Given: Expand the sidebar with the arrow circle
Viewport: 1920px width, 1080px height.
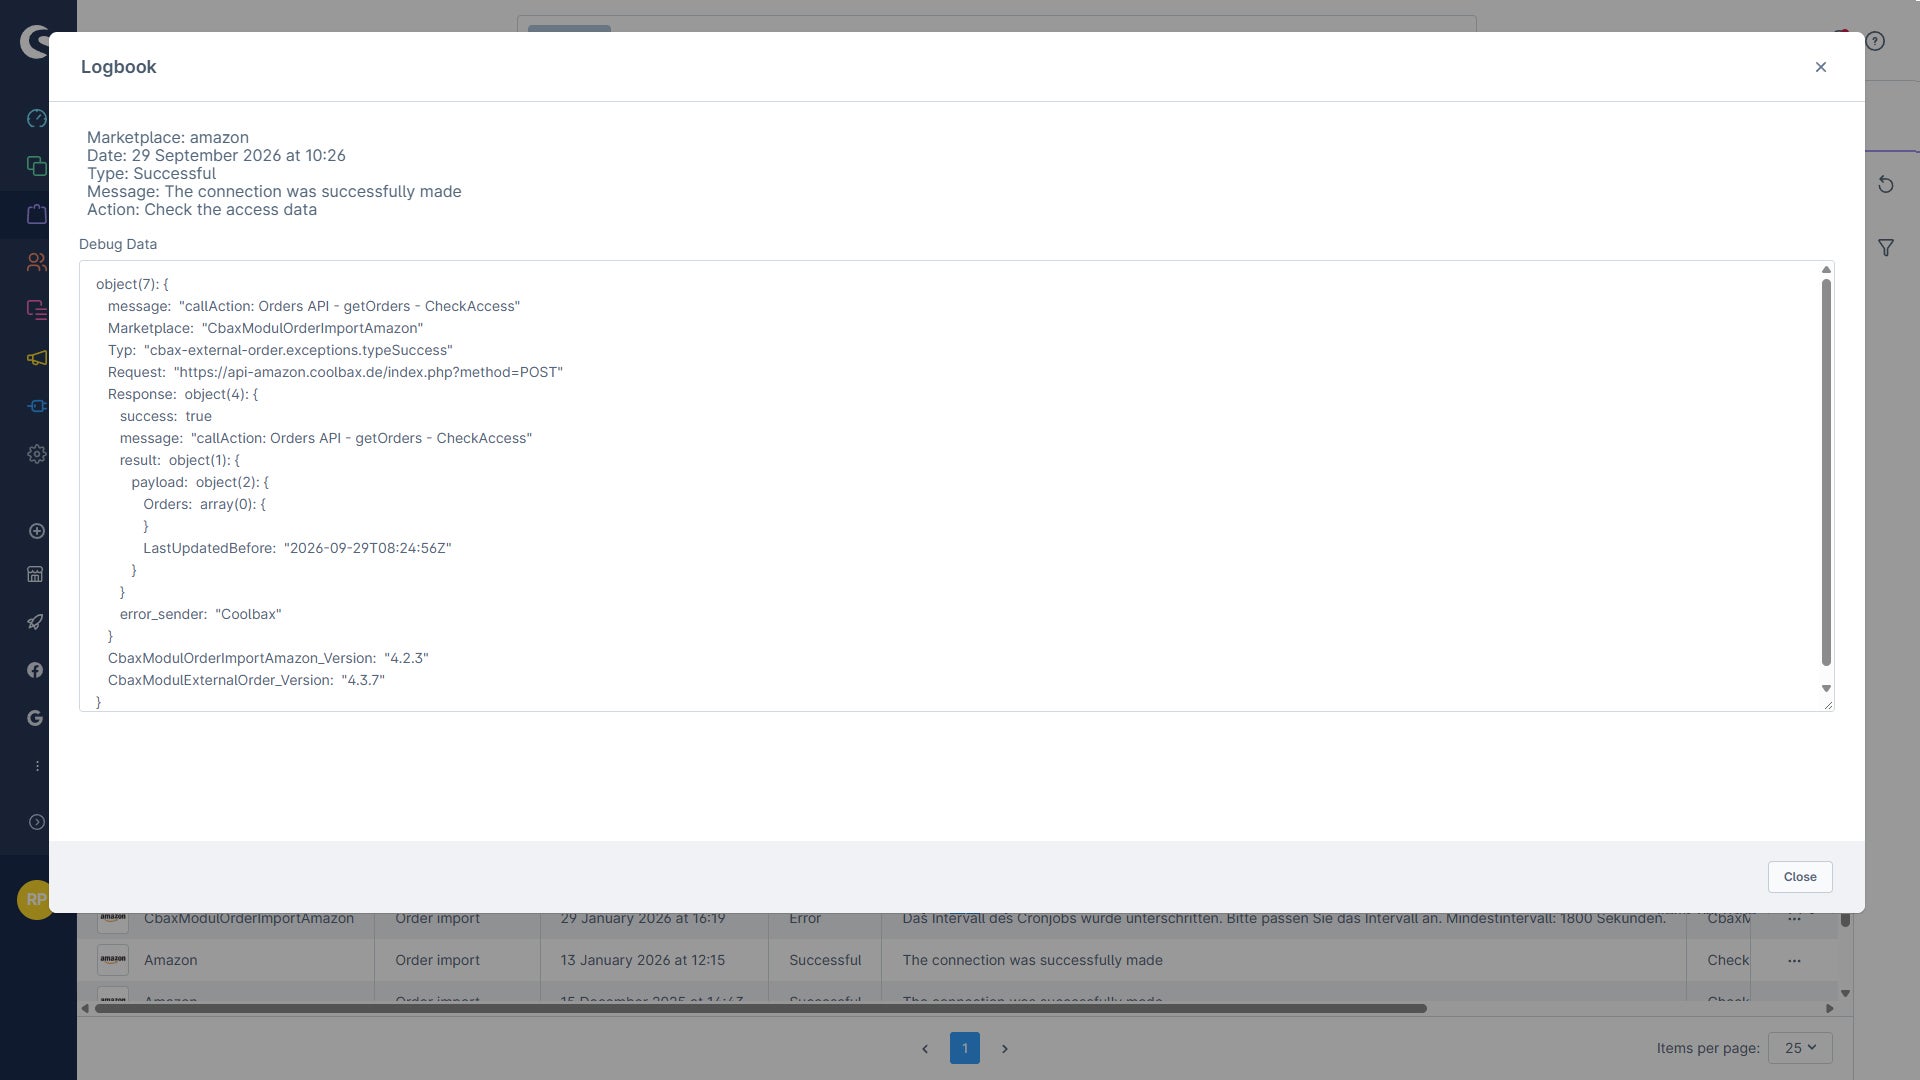Looking at the screenshot, I should click(x=36, y=822).
